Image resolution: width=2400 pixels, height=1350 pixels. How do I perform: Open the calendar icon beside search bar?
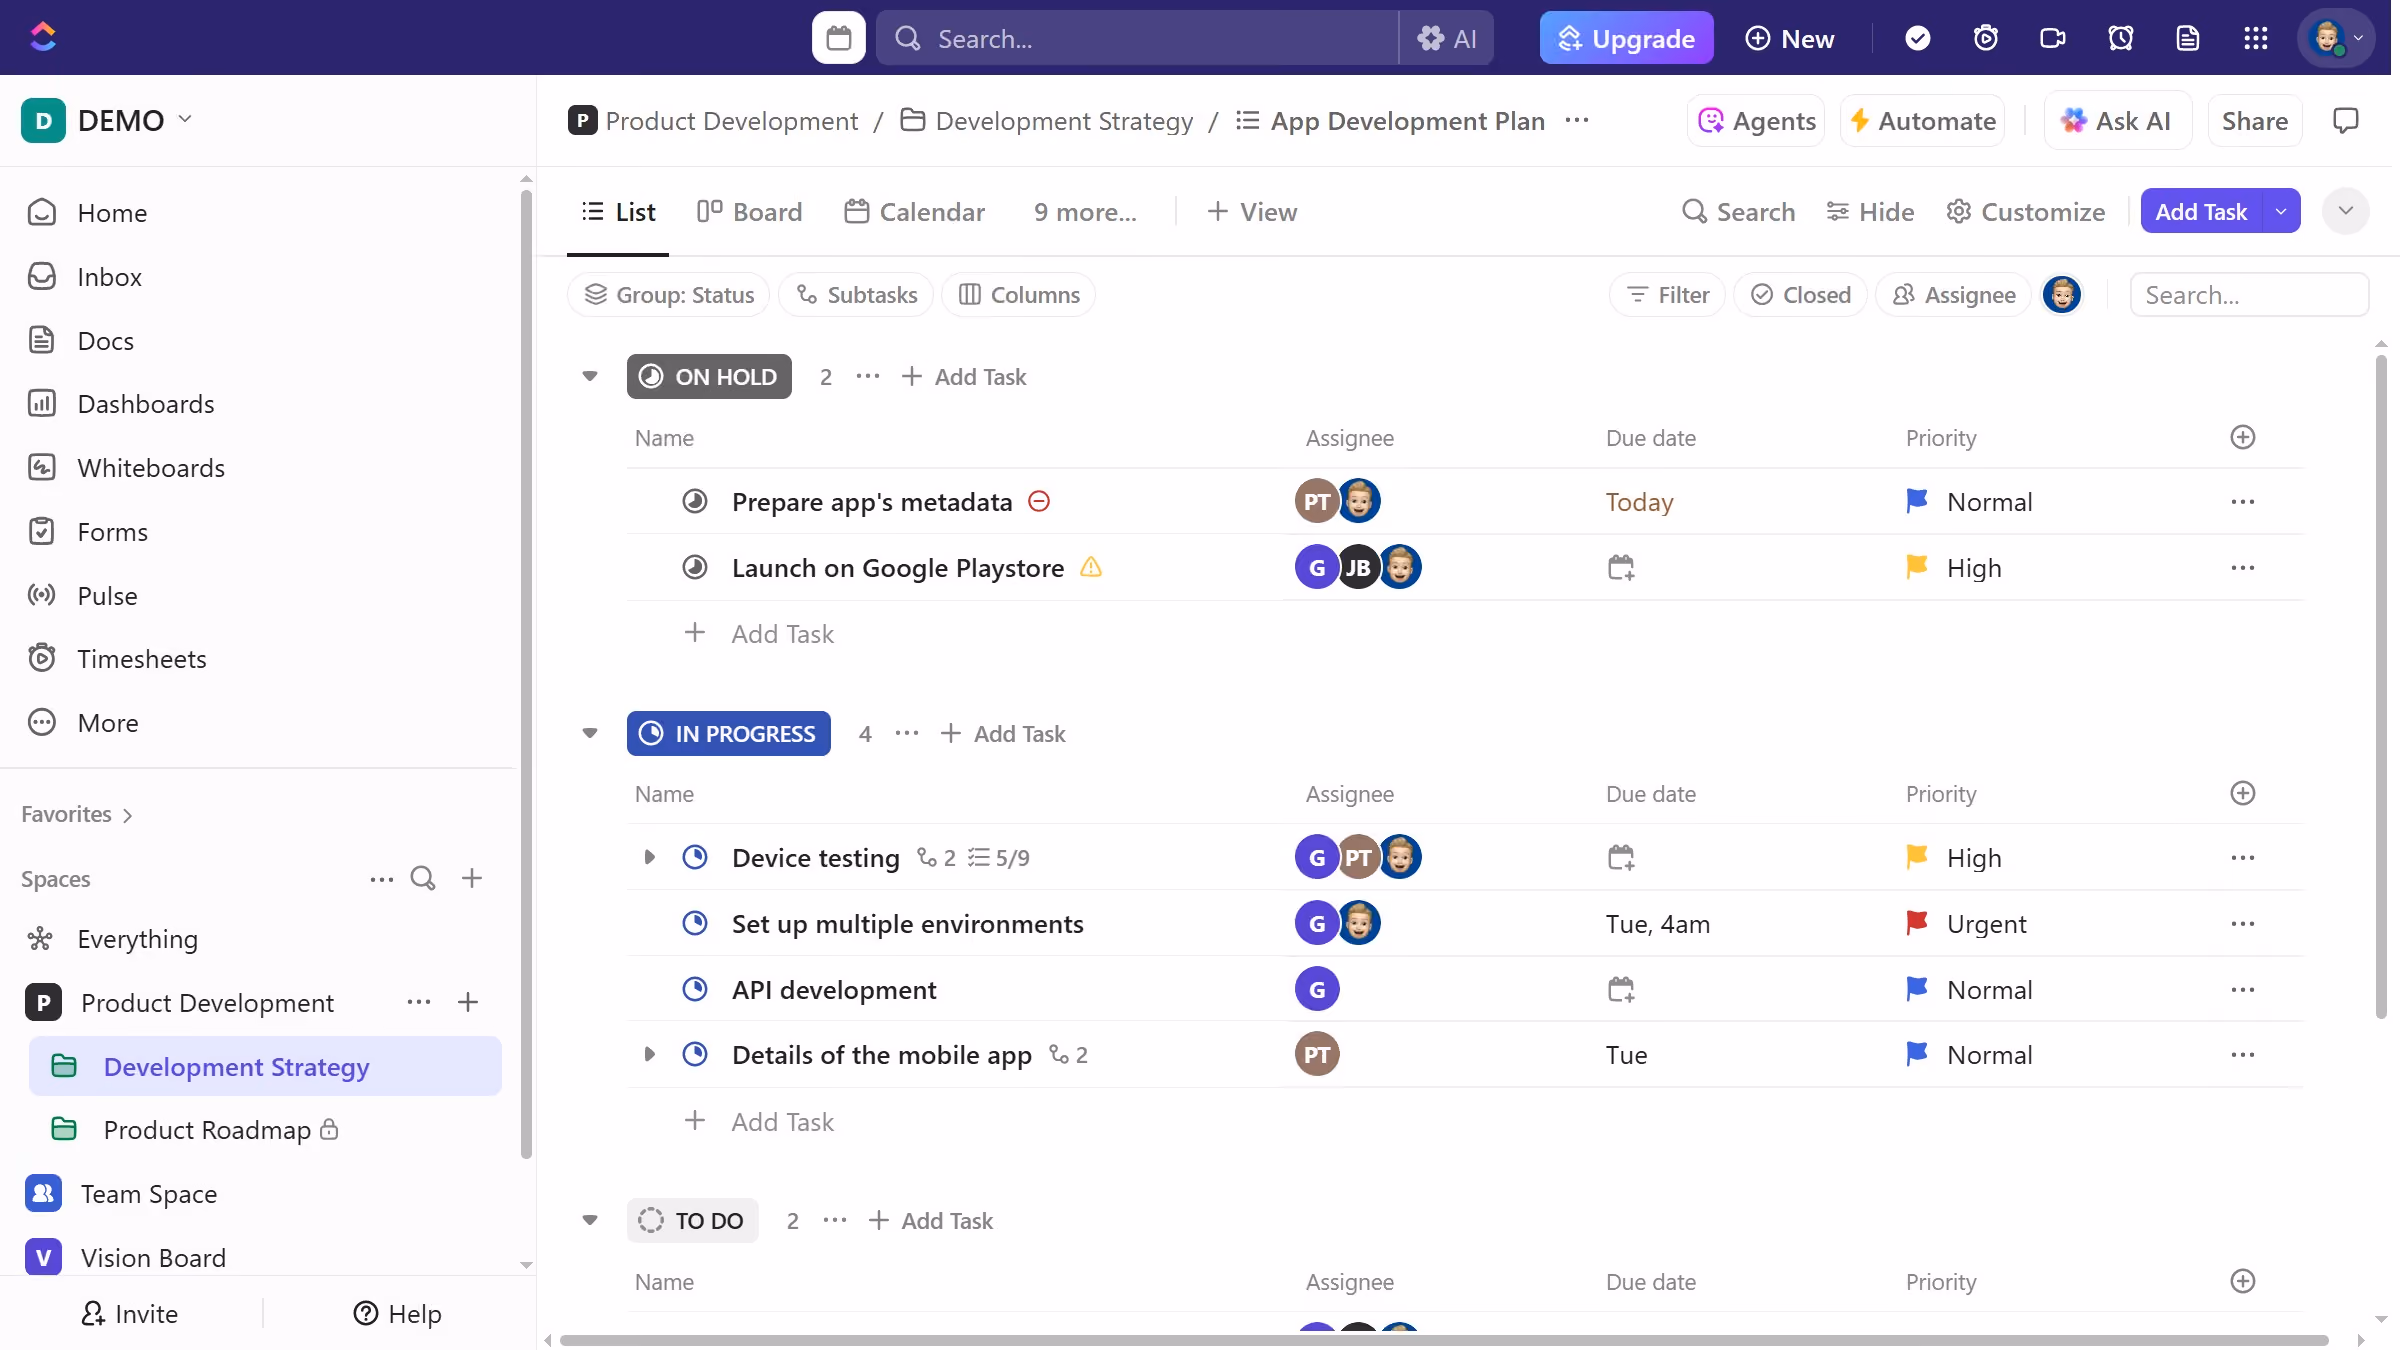click(x=838, y=38)
